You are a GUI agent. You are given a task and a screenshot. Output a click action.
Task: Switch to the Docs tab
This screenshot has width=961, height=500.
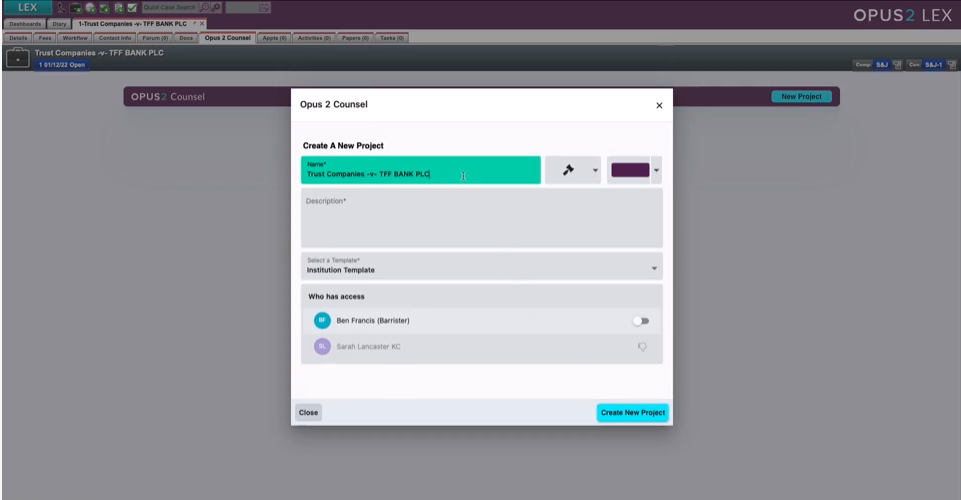186,38
